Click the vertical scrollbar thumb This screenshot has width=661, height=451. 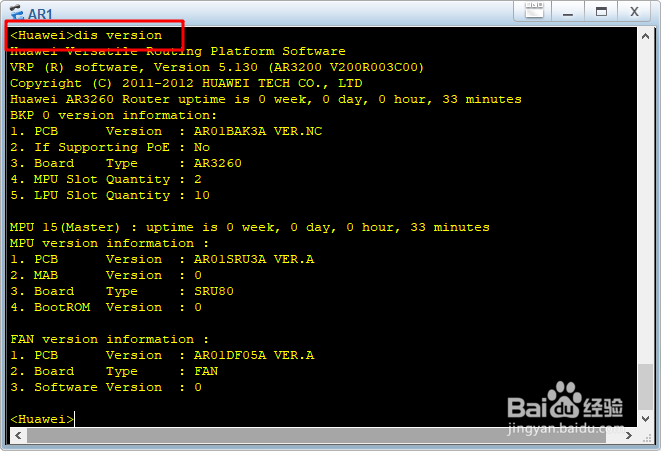click(645, 387)
